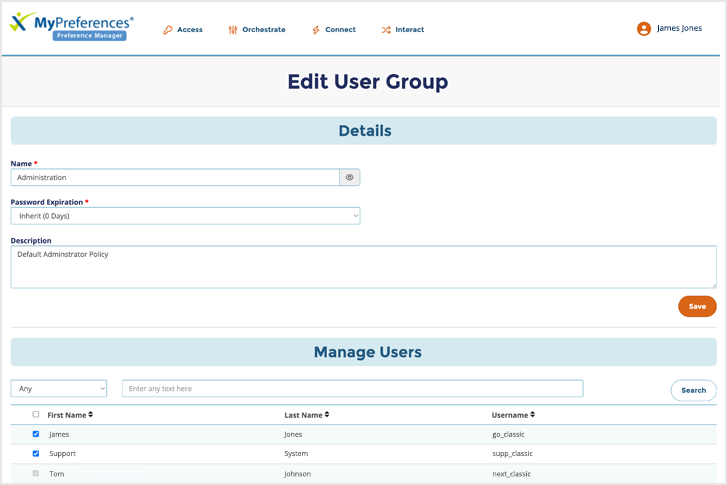This screenshot has height=485, width=727.
Task: Click the eye icon in Name field
Action: coord(350,177)
